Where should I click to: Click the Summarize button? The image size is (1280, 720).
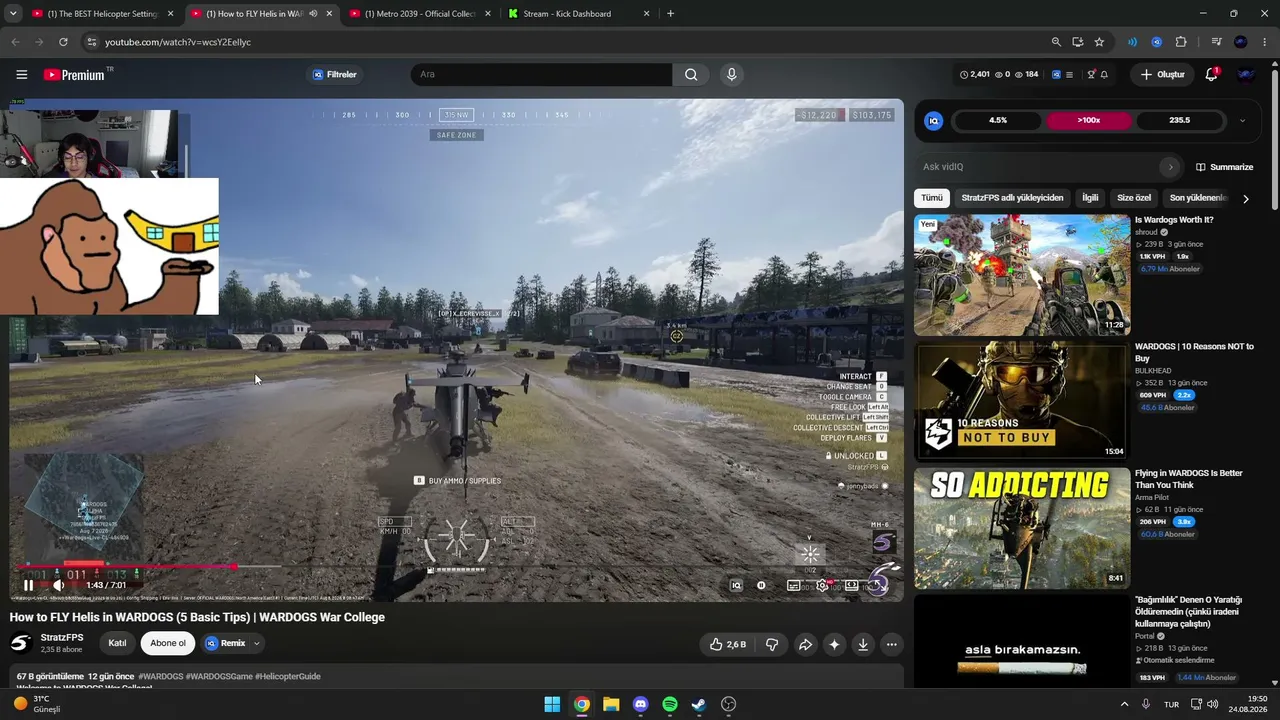(x=1223, y=167)
